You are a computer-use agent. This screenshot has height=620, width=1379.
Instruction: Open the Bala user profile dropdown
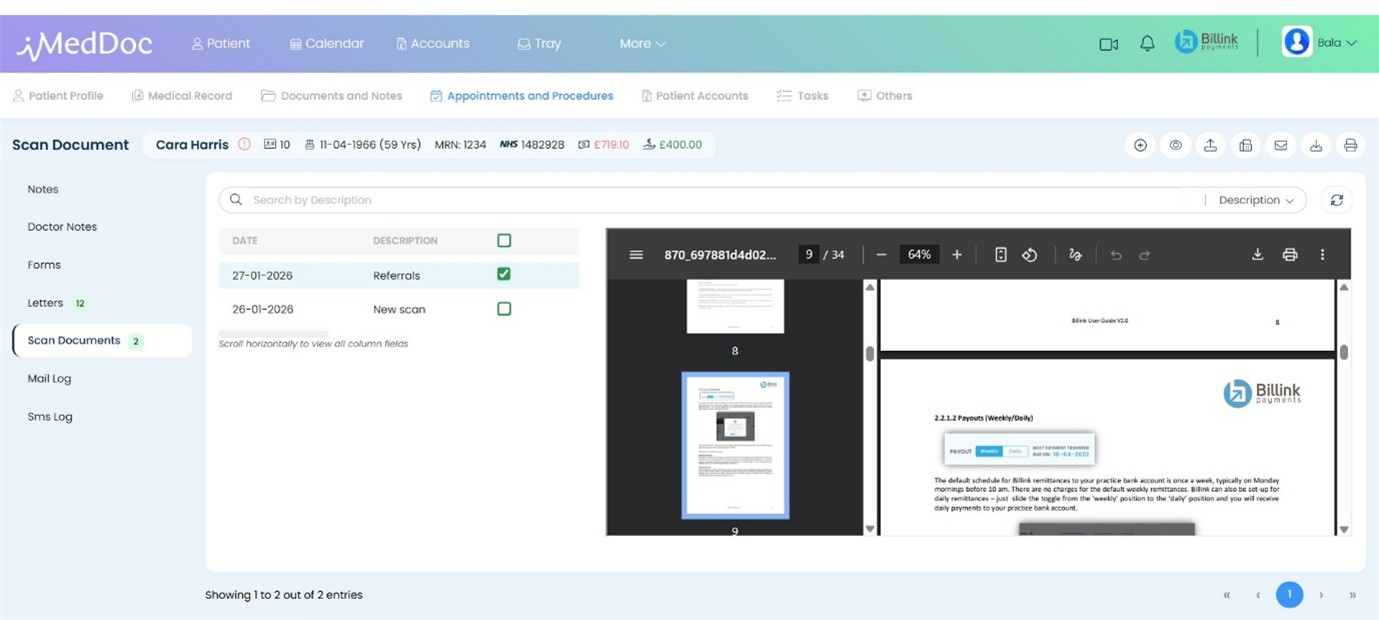pyautogui.click(x=1319, y=43)
